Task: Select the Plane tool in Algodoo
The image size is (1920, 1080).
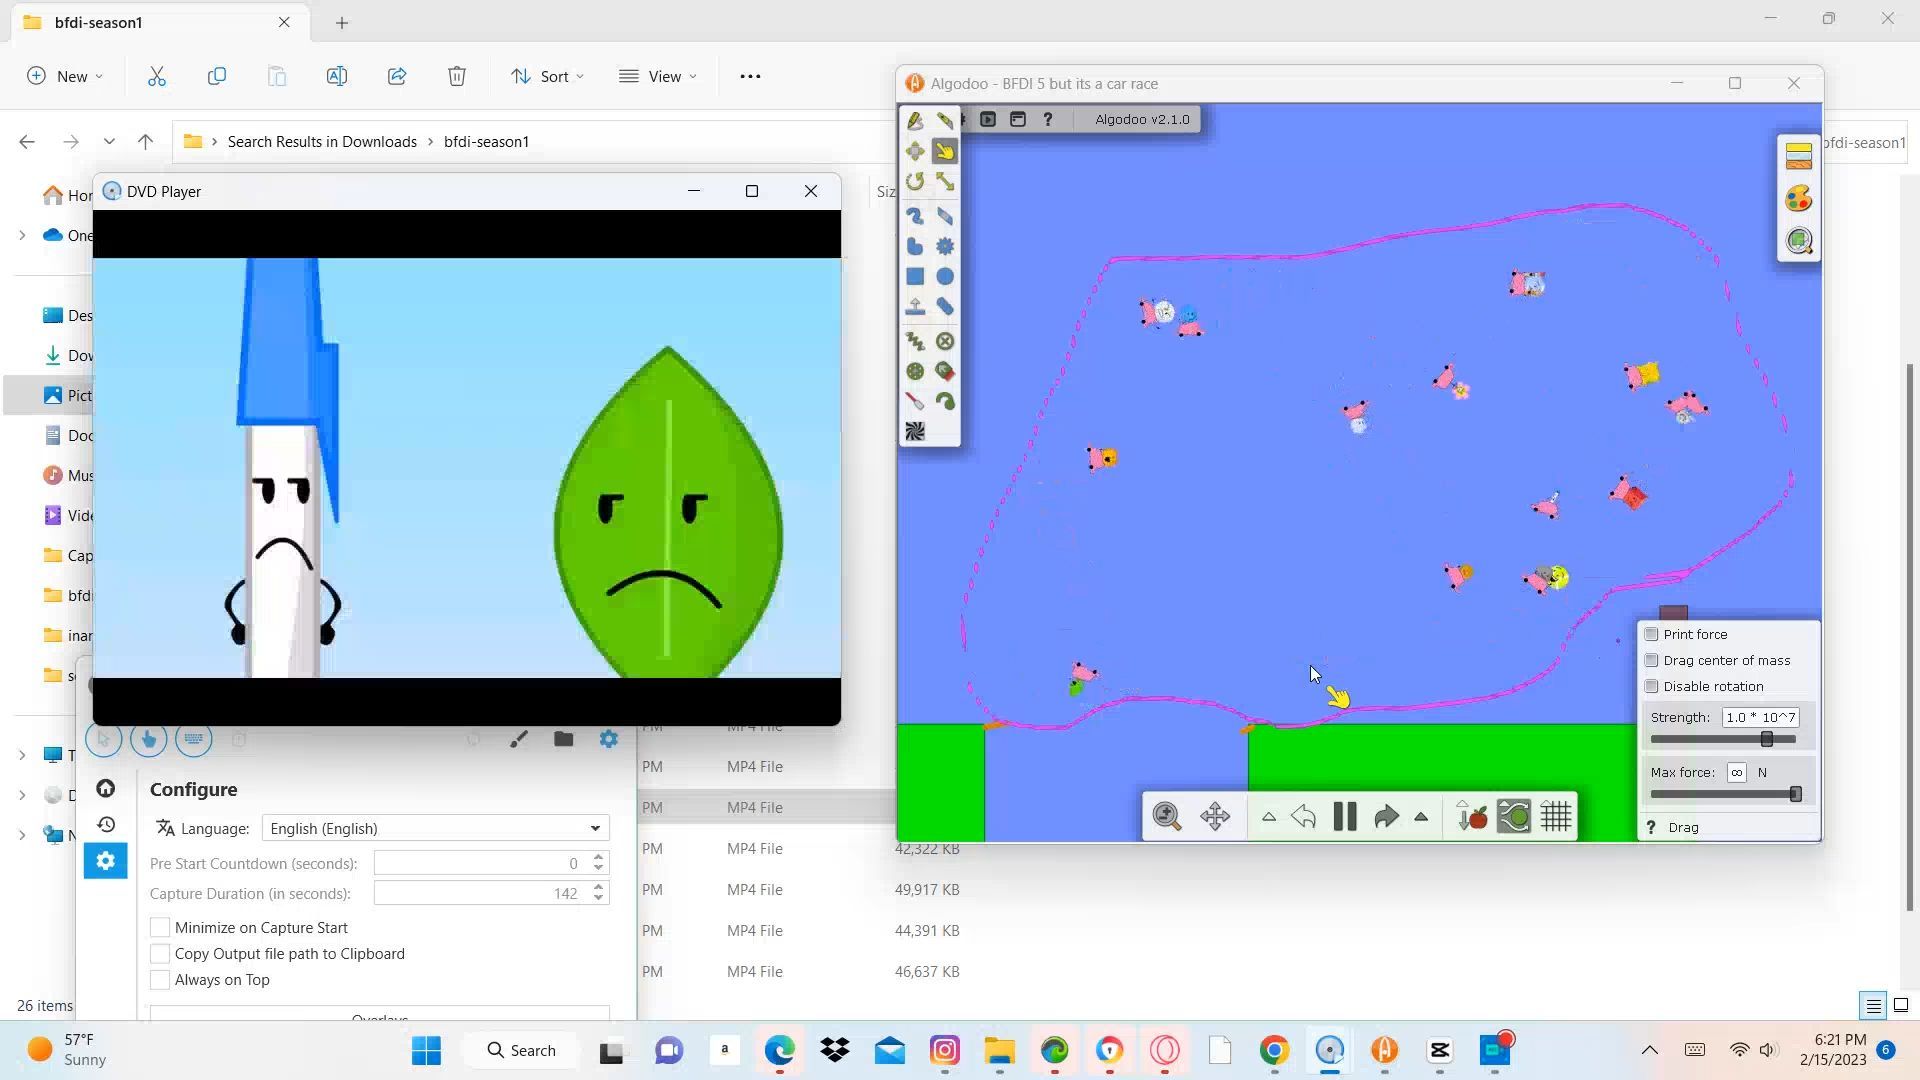Action: coord(915,307)
